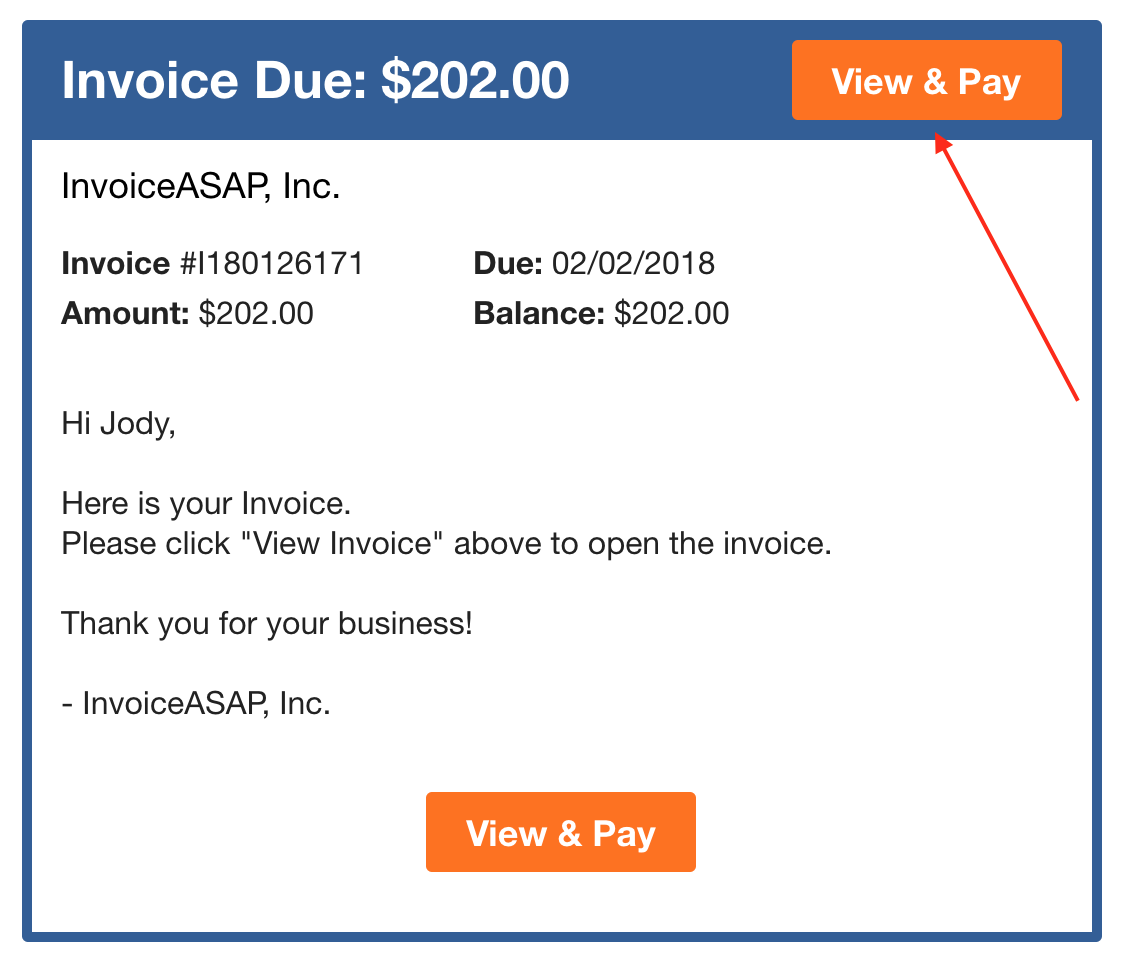The height and width of the screenshot is (964, 1126).
Task: Click the View & Pay button in header
Action: [x=926, y=80]
